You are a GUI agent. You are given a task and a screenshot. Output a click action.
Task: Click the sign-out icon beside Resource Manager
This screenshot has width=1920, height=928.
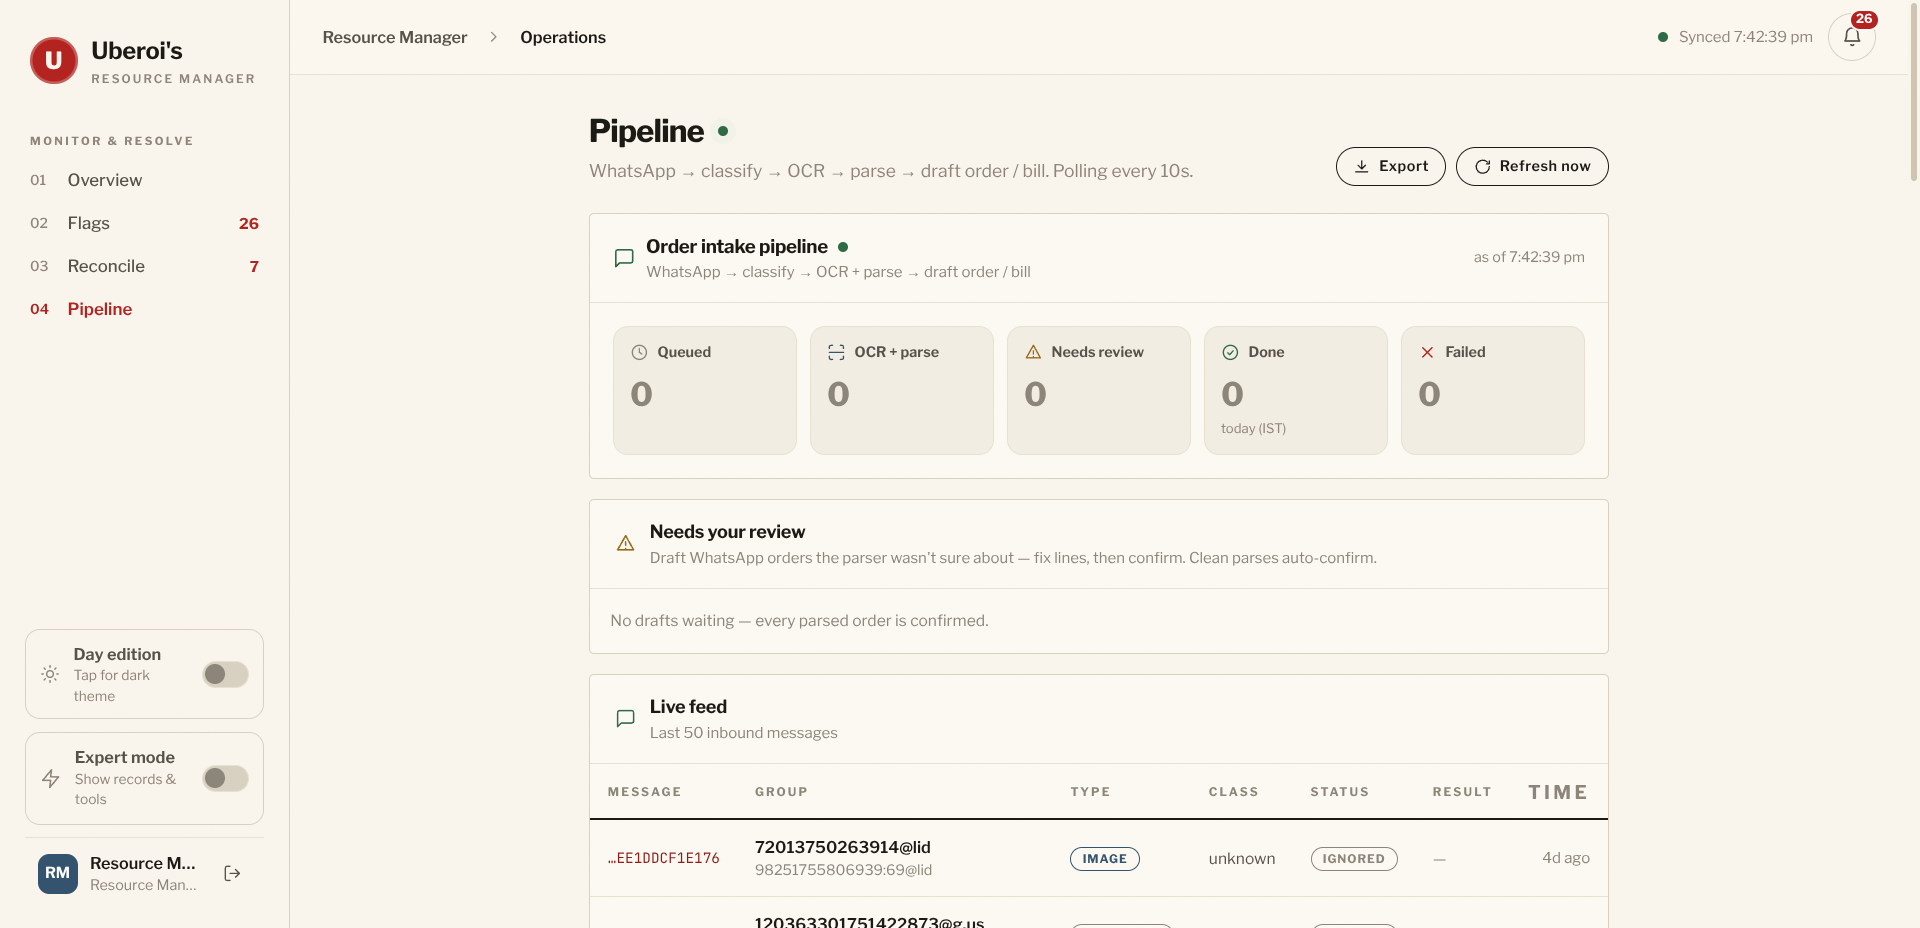[232, 873]
